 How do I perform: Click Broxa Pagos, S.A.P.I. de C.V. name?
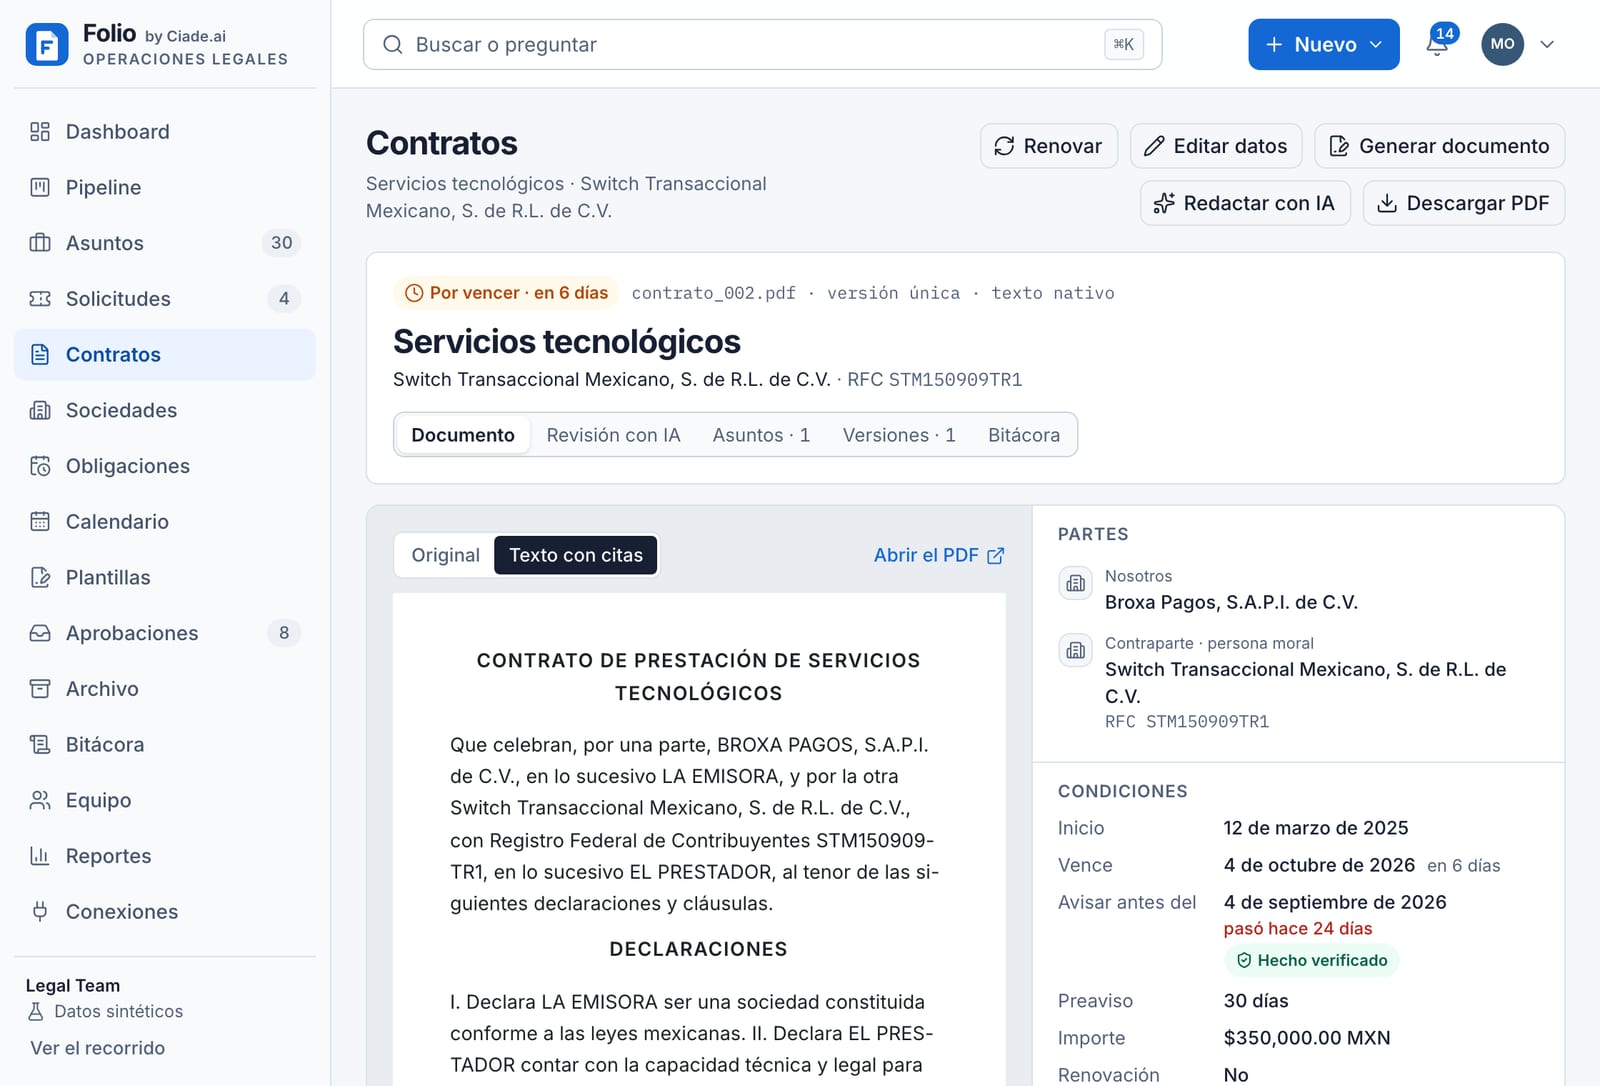[1231, 602]
